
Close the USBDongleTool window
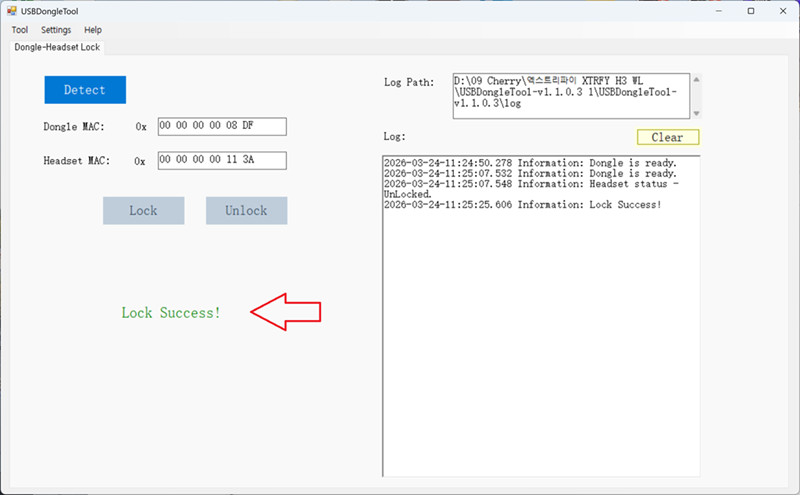(x=780, y=10)
